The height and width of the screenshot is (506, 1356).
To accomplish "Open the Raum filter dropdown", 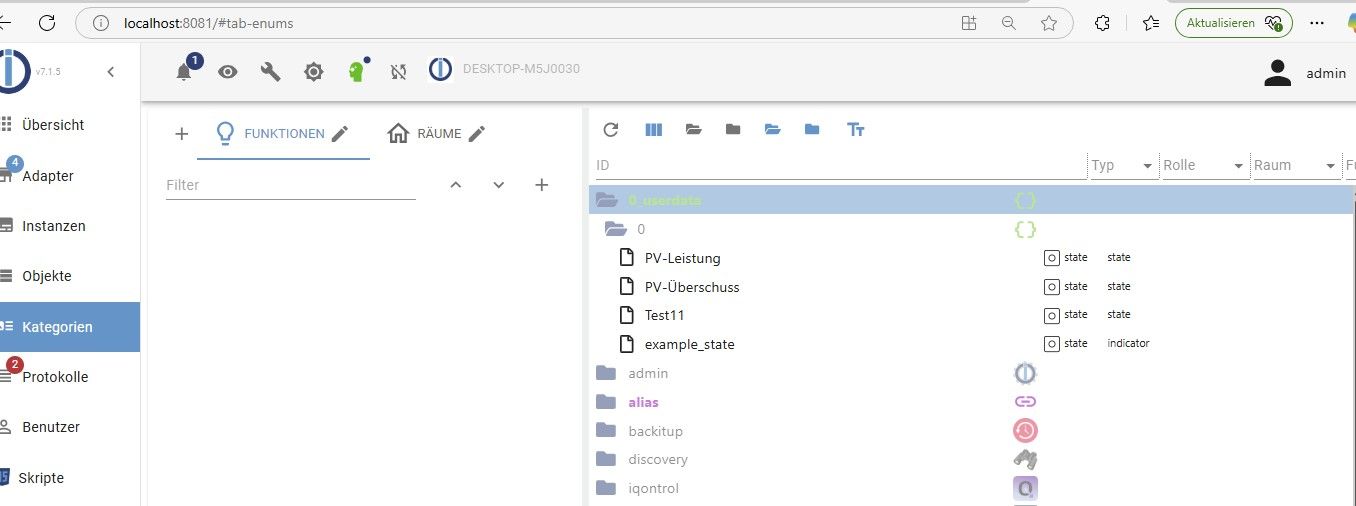I will [1331, 166].
